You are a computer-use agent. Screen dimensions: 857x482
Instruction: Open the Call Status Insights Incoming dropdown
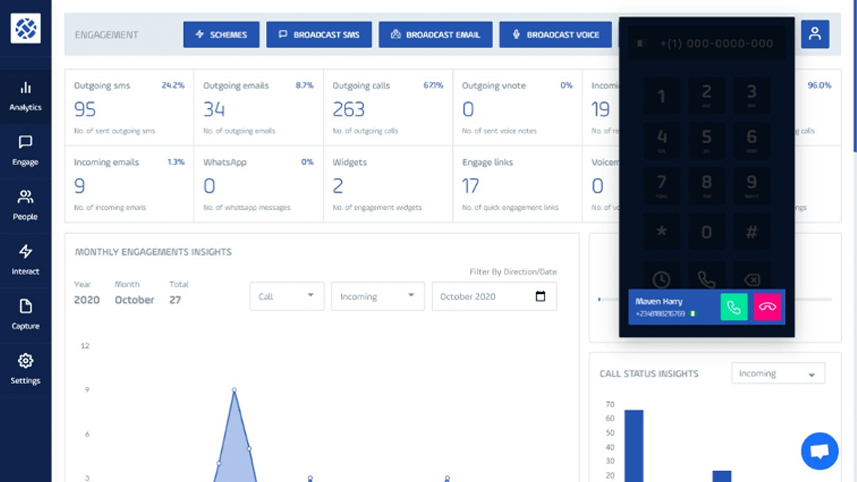pyautogui.click(x=778, y=374)
